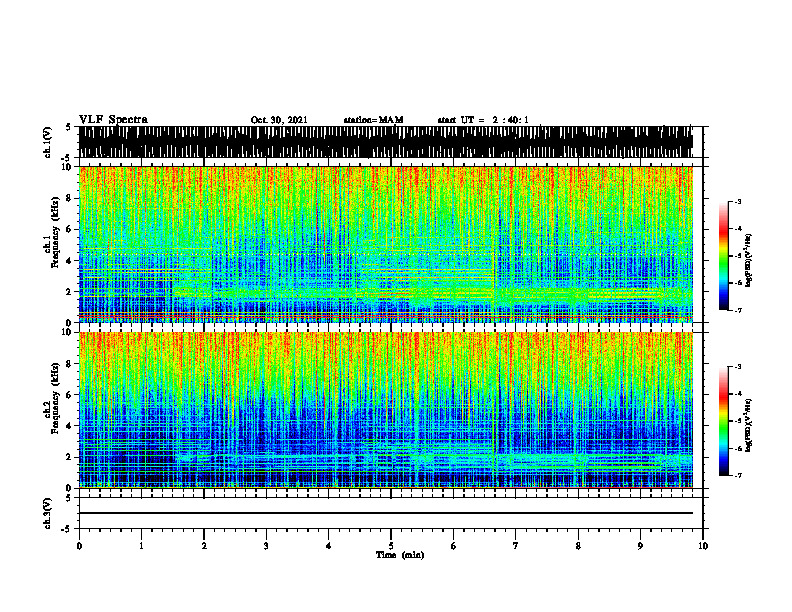Screen dimensions: 792x612
Task: Click the "10" kHz tick on ch.2 frequency axis
Action: [x=68, y=332]
